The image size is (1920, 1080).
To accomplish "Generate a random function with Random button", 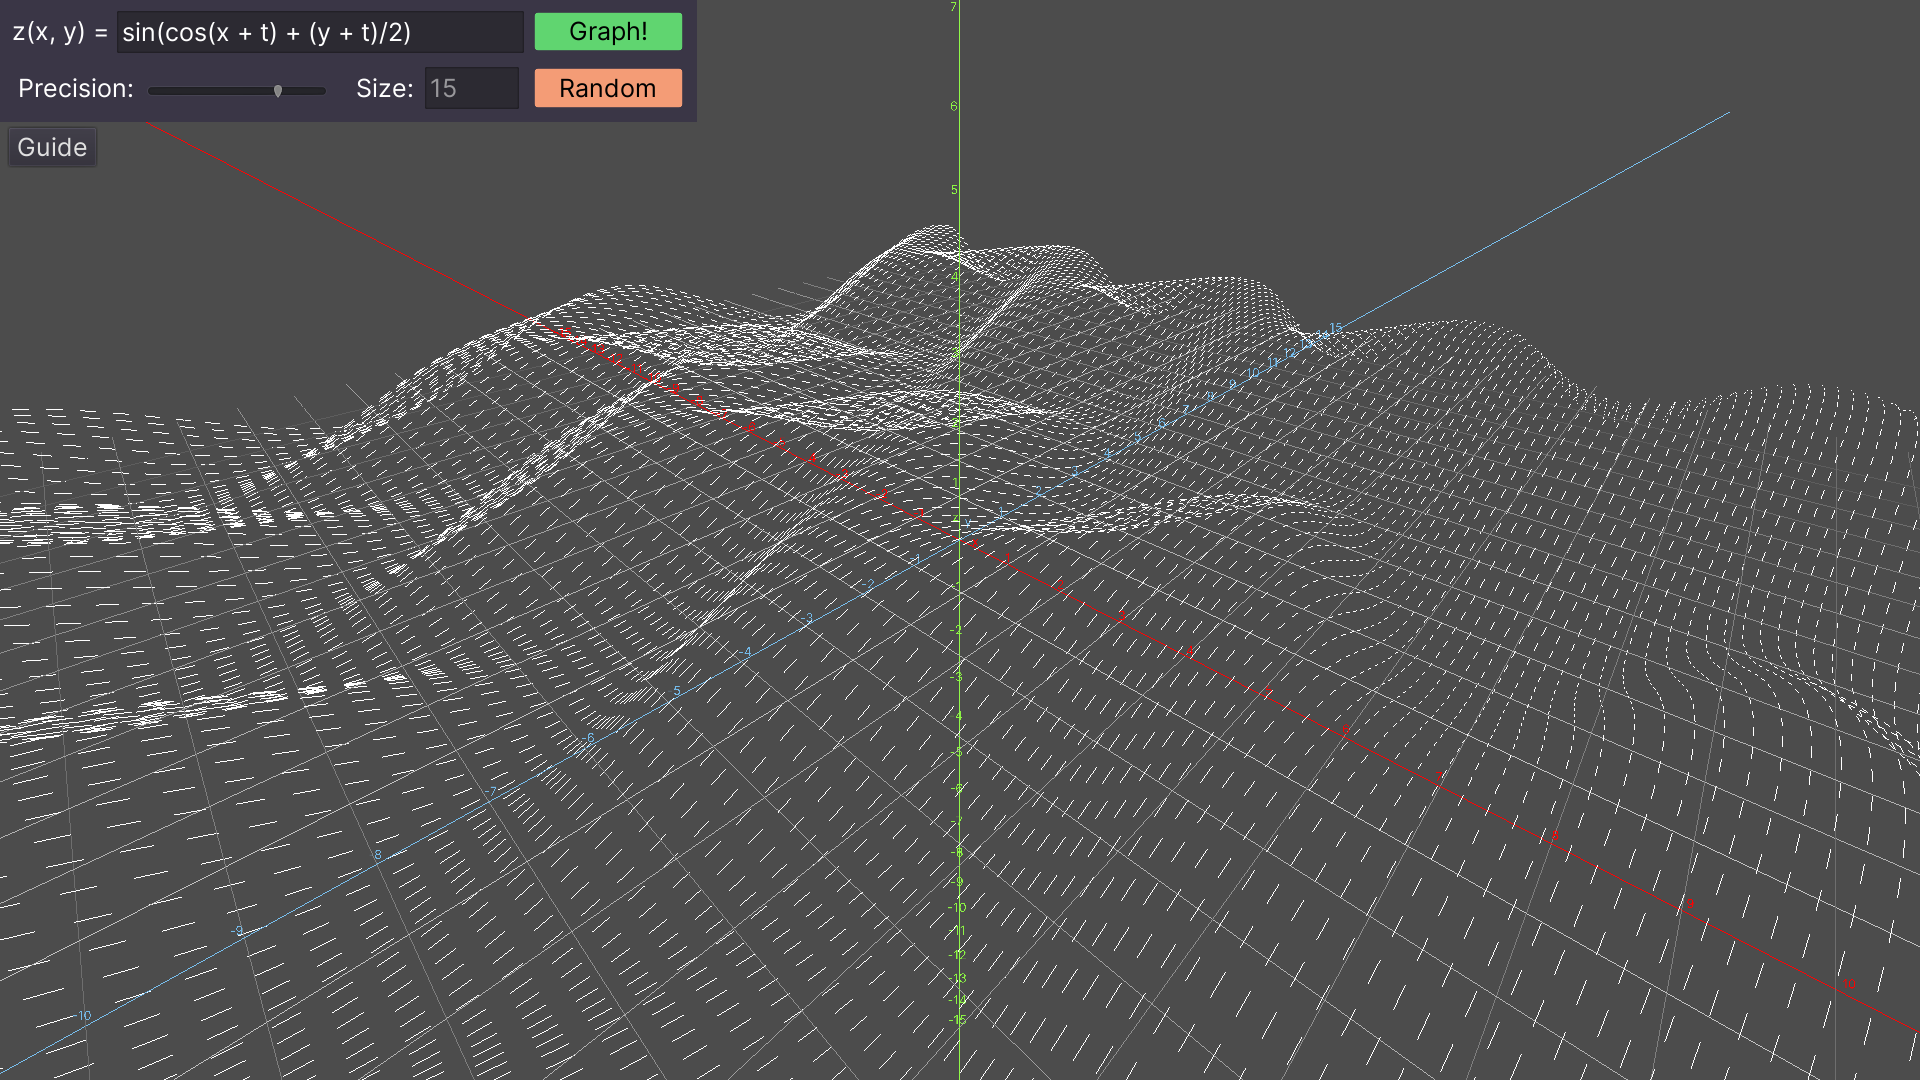I will (x=608, y=88).
